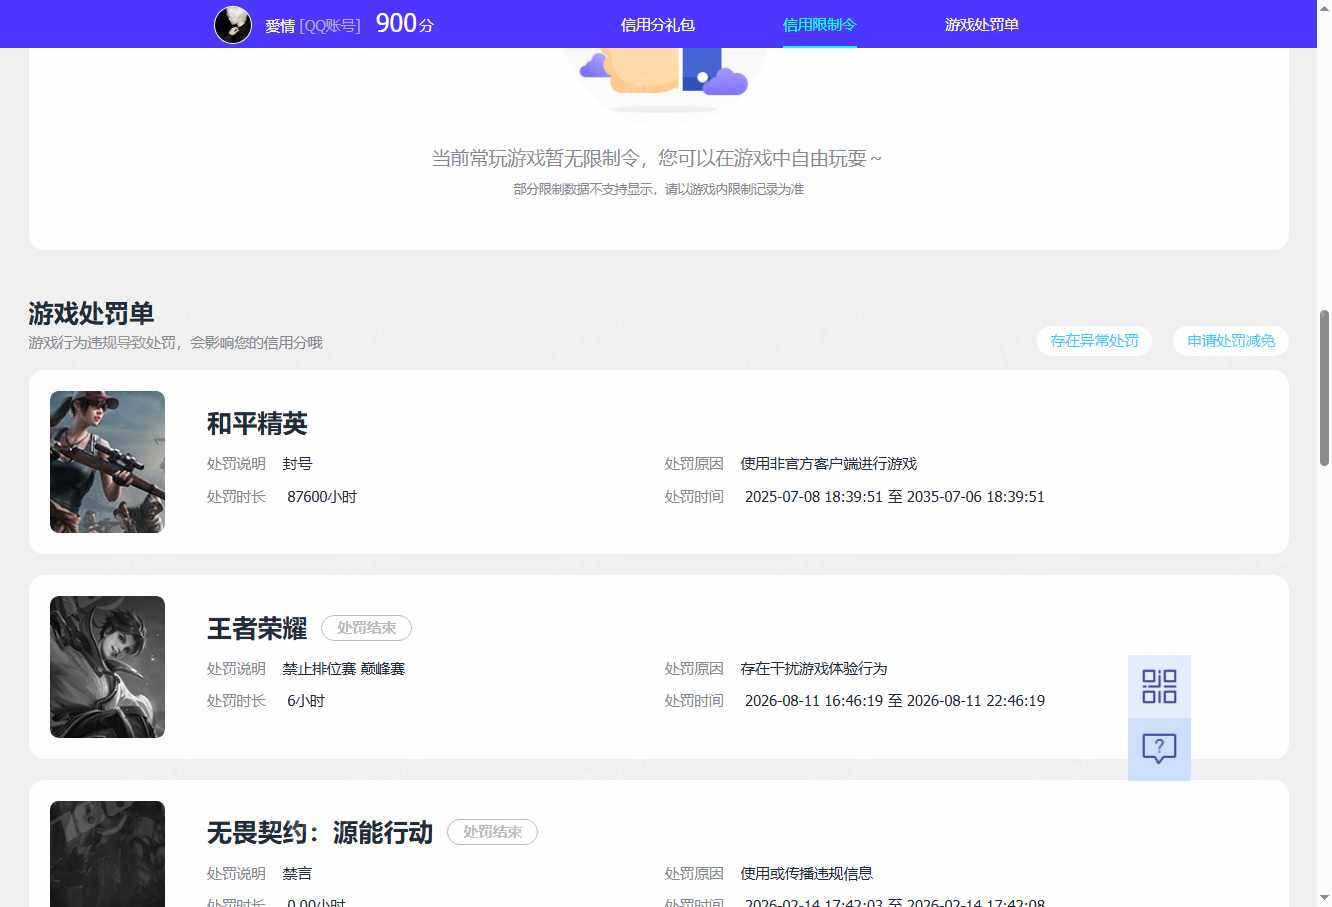Click 使用或传播违规信息 reason text
Screen dimensions: 1332x907
[807, 874]
